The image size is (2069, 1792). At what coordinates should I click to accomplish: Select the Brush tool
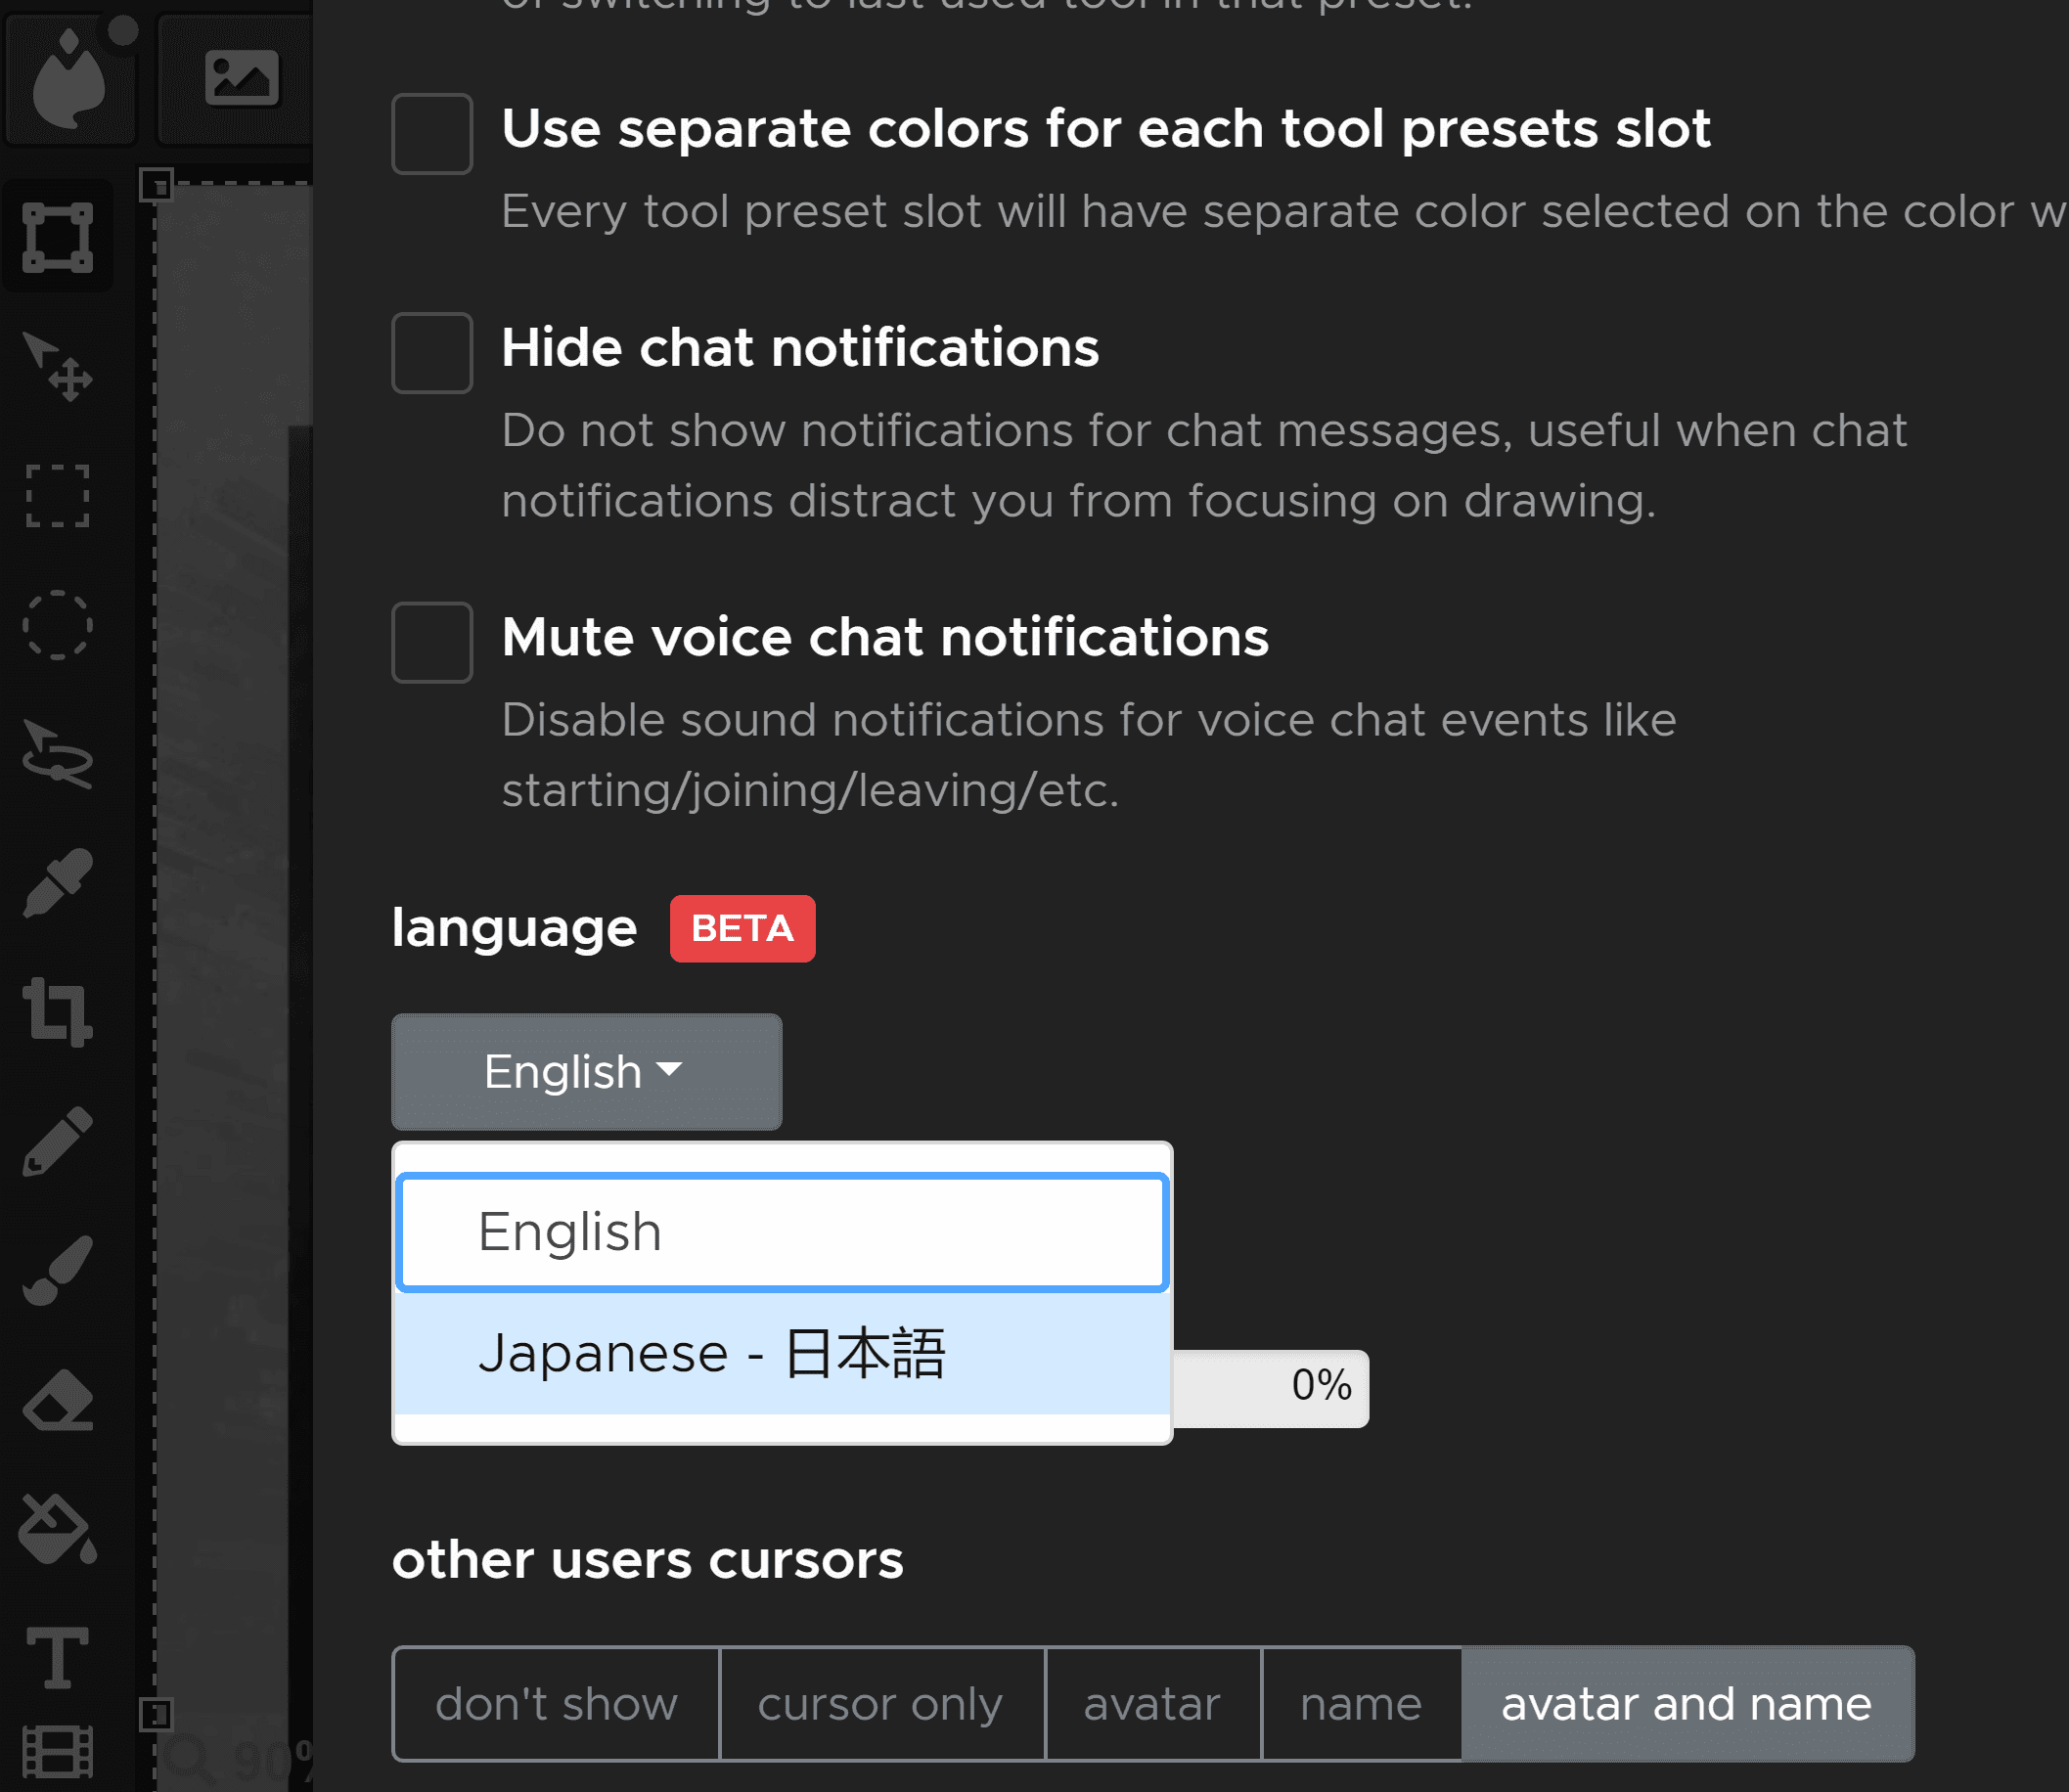point(58,1270)
